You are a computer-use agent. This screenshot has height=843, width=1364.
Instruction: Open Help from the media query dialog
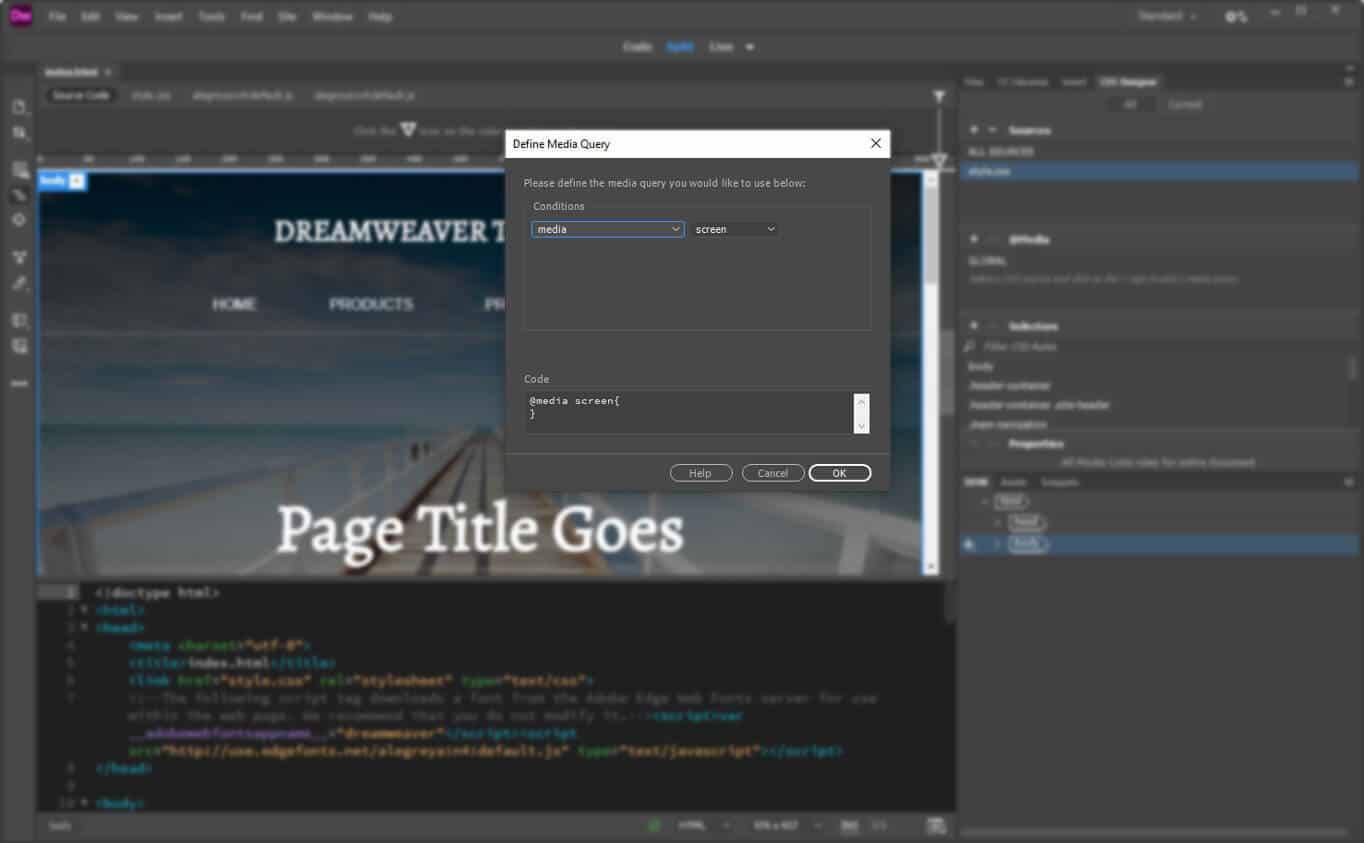(700, 473)
